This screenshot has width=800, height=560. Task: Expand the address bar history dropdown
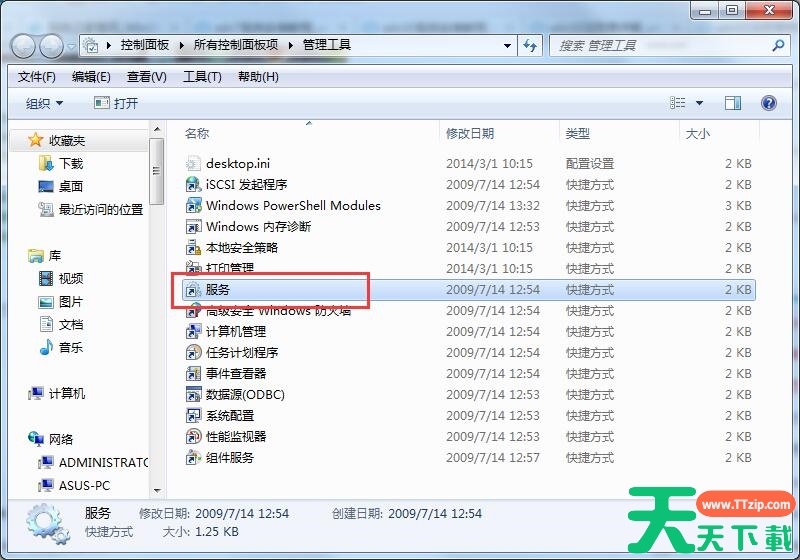tap(507, 45)
